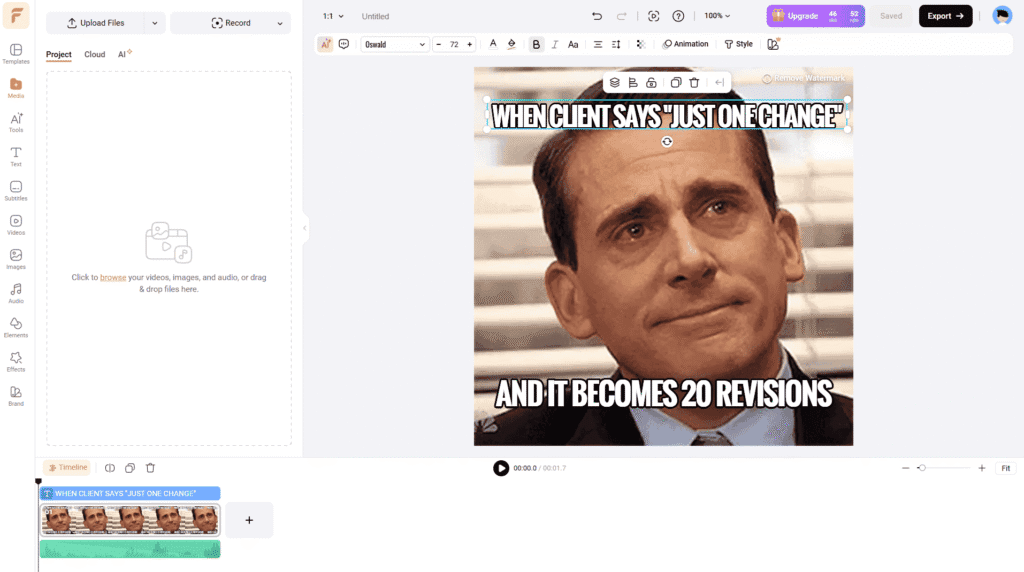Open line spacing options
The width and height of the screenshot is (1024, 572).
pos(616,44)
